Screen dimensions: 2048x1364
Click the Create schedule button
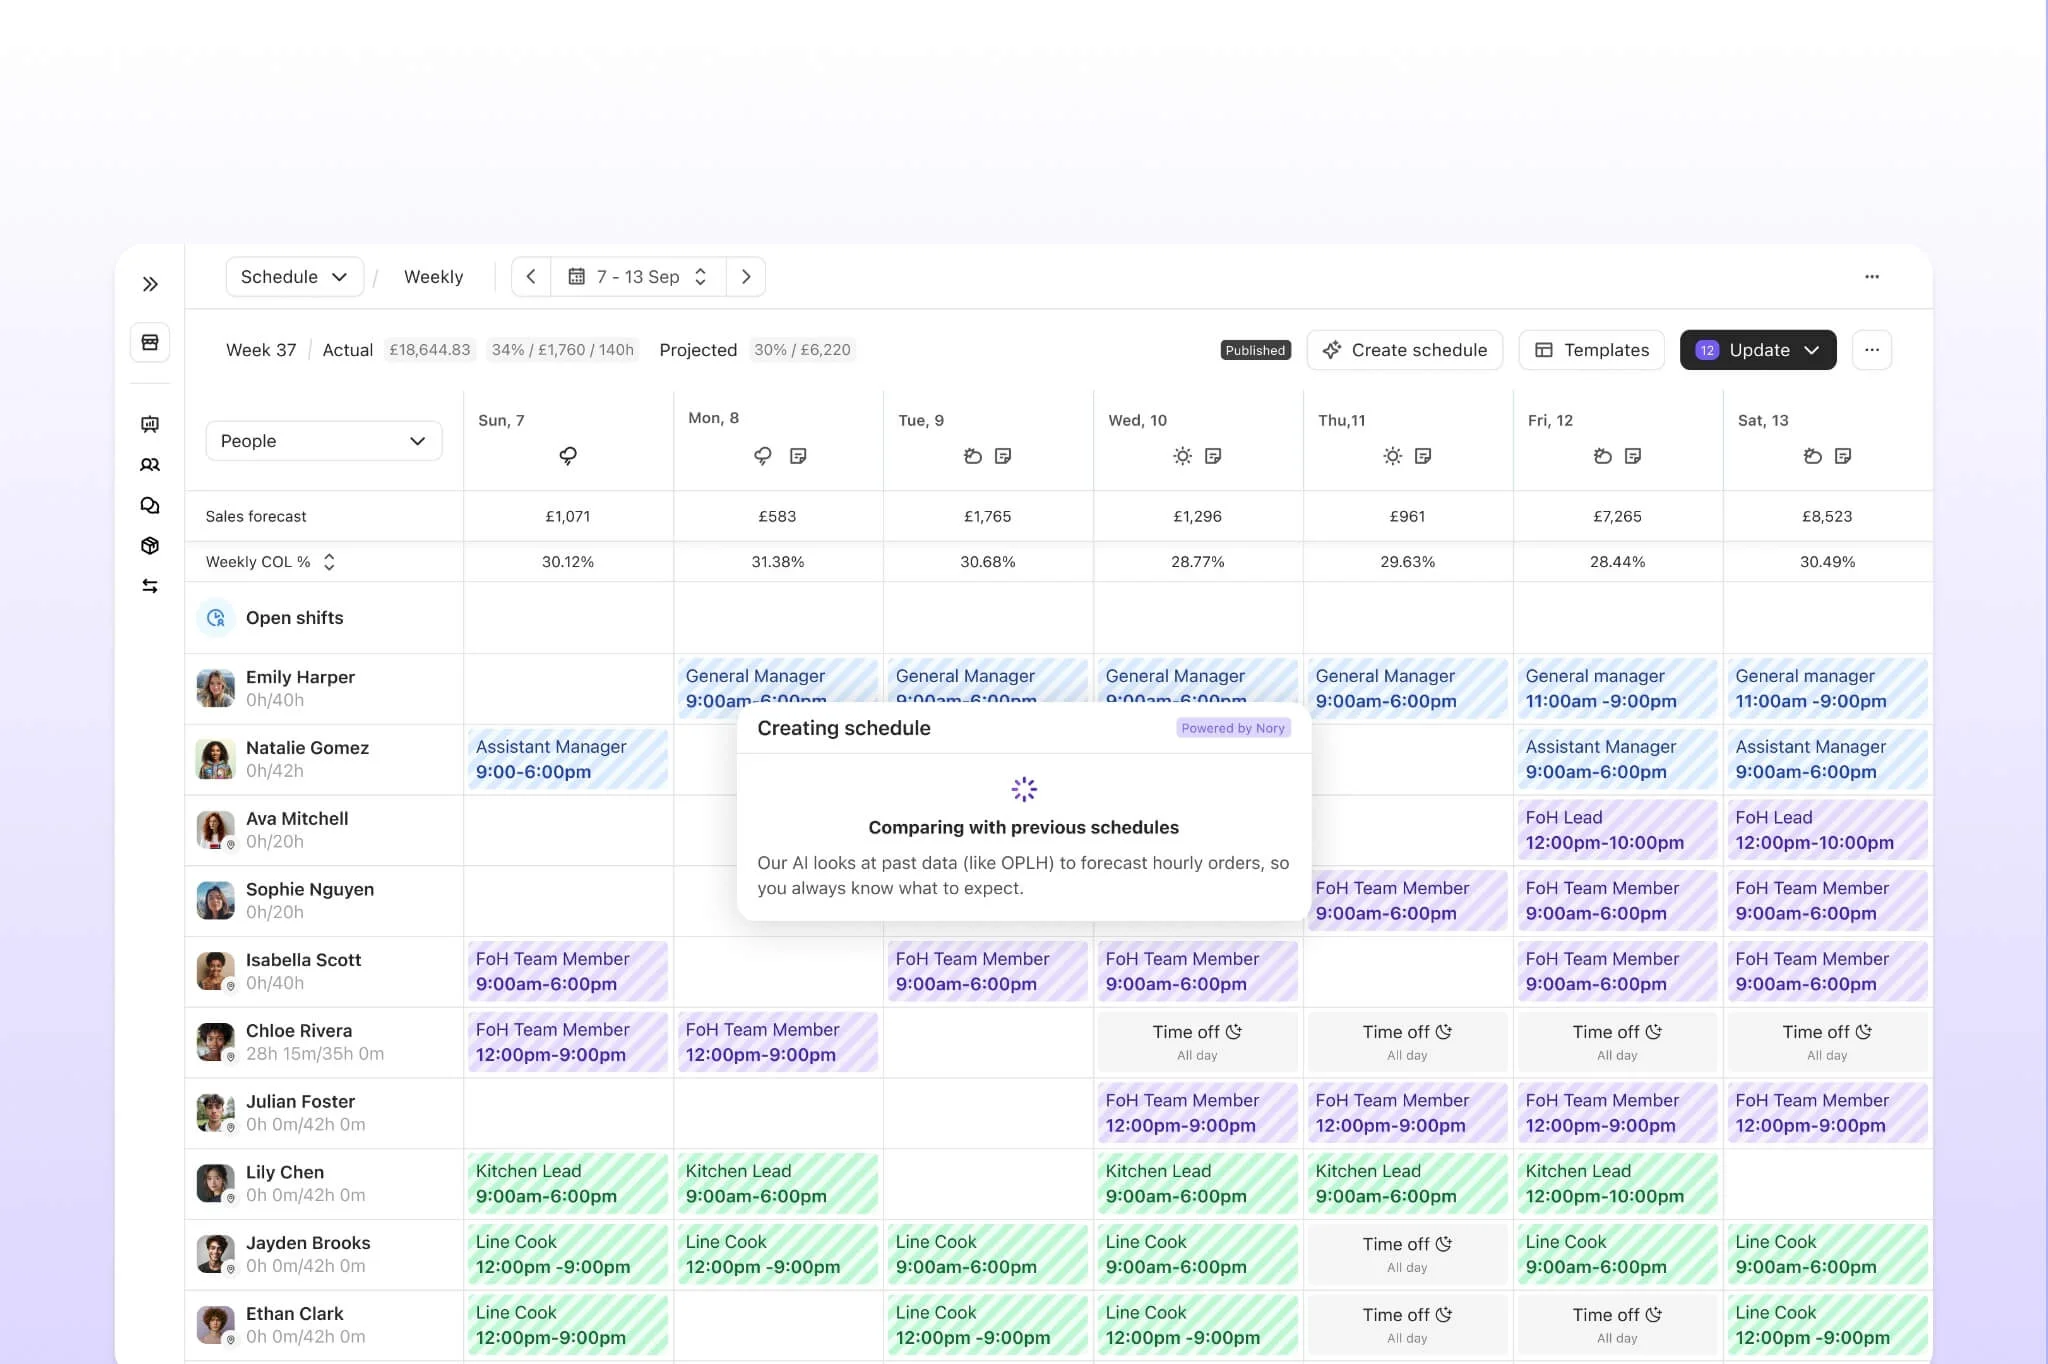[1404, 350]
